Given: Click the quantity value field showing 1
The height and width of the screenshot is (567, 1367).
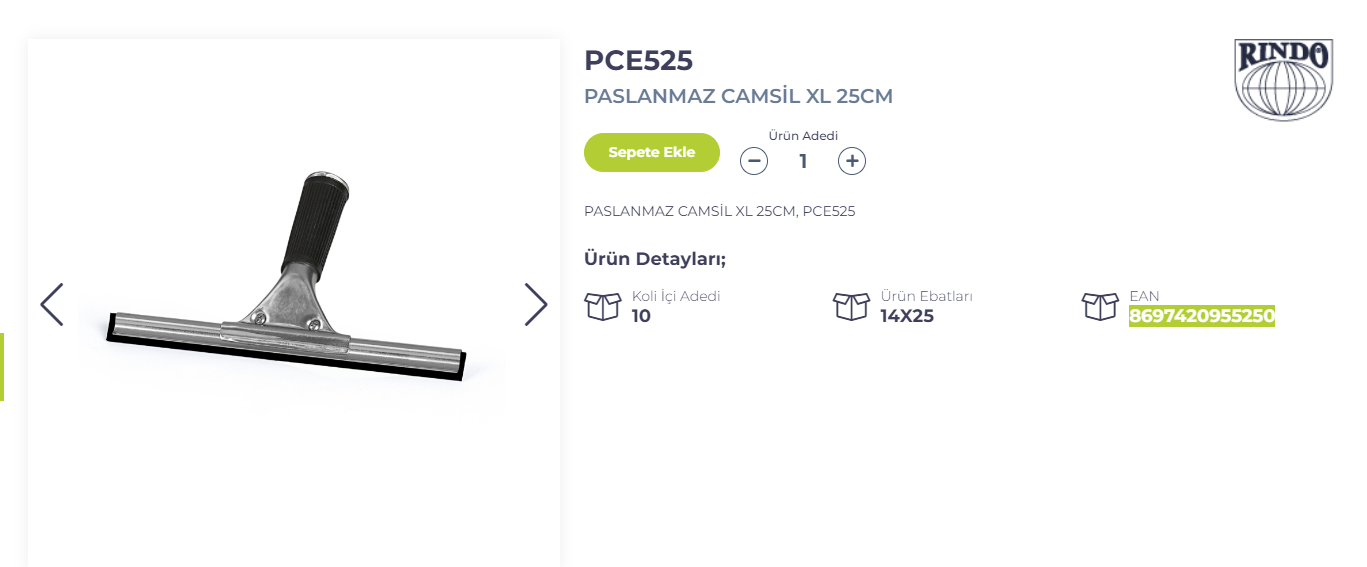Looking at the screenshot, I should pos(803,160).
